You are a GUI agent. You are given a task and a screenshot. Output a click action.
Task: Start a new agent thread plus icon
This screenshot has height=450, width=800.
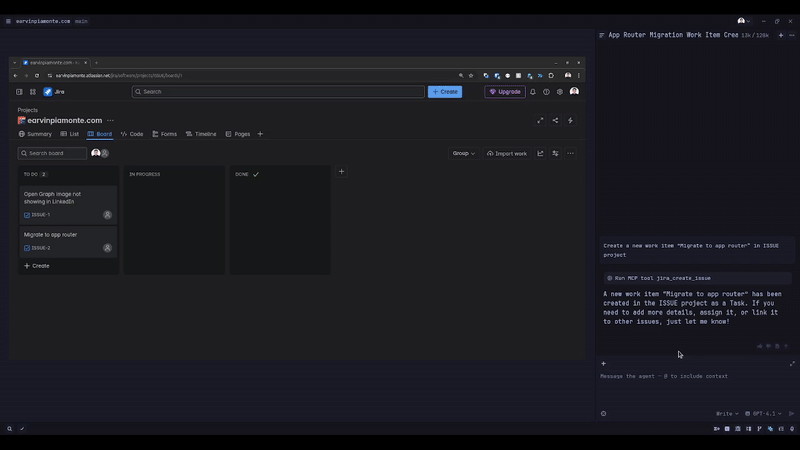coord(781,35)
